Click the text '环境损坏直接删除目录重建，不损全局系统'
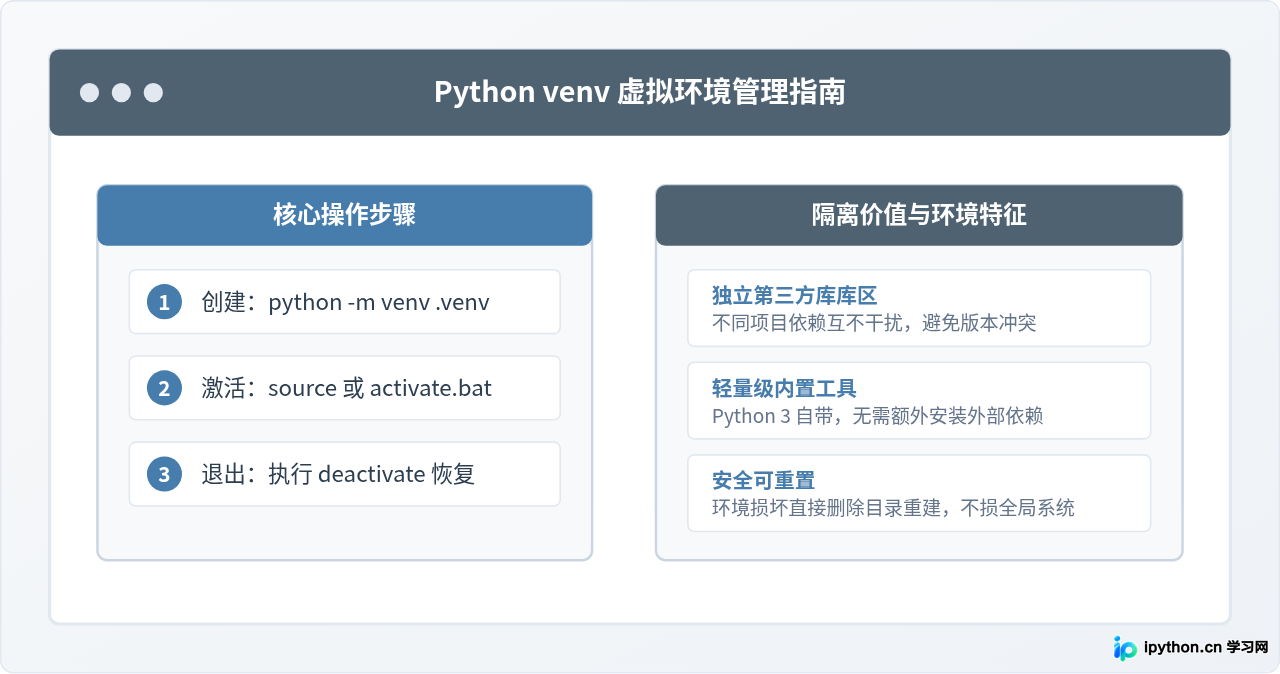The height and width of the screenshot is (674, 1280). (x=893, y=508)
